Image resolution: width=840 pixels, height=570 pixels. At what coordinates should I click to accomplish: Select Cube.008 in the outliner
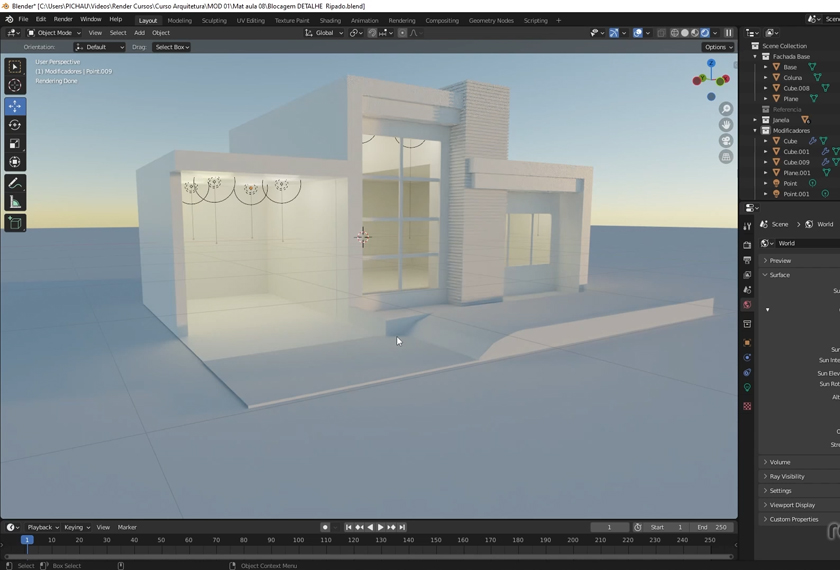click(x=796, y=88)
